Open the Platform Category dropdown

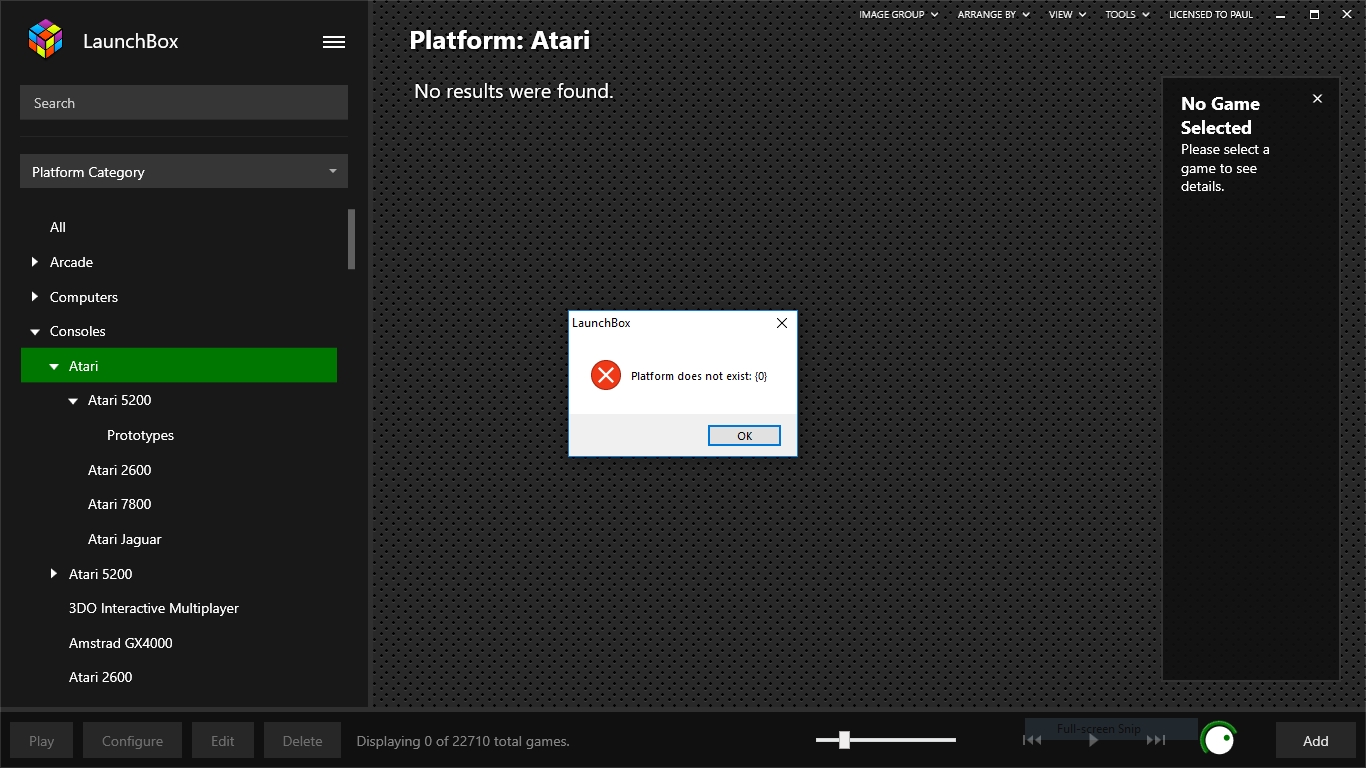pyautogui.click(x=184, y=172)
